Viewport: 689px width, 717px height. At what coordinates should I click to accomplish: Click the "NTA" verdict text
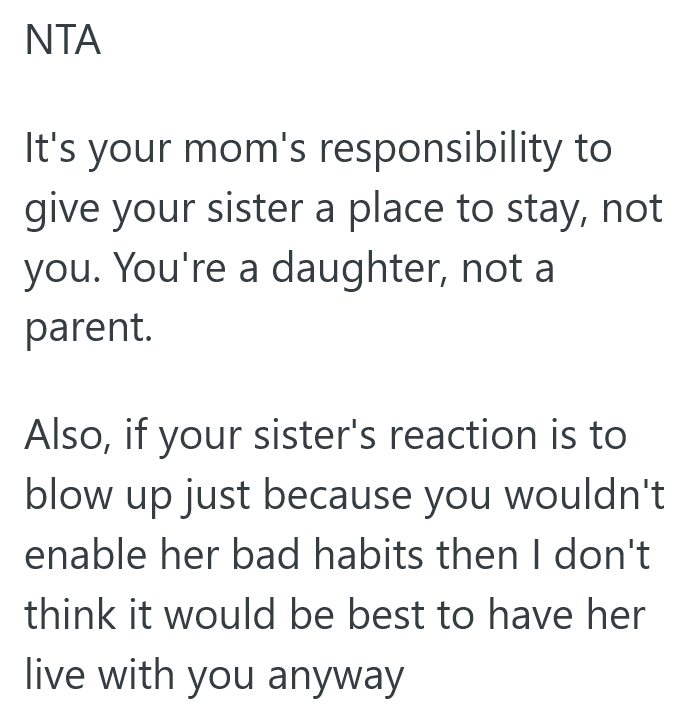click(62, 41)
